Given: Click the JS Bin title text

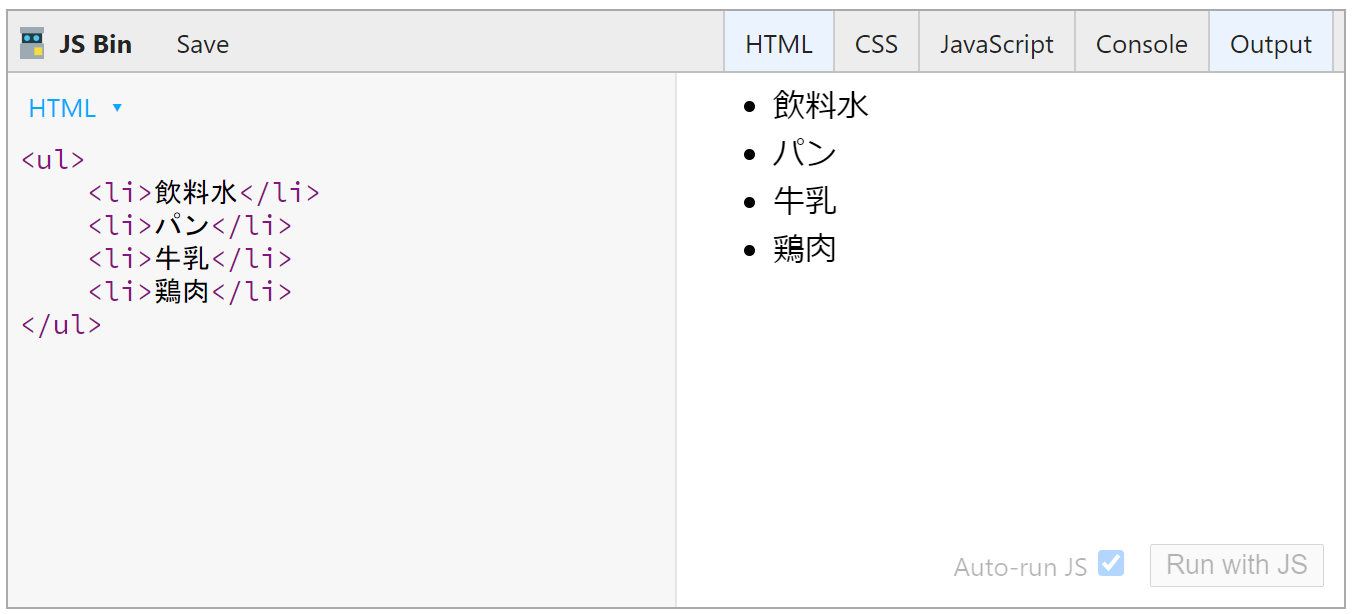Looking at the screenshot, I should [95, 44].
